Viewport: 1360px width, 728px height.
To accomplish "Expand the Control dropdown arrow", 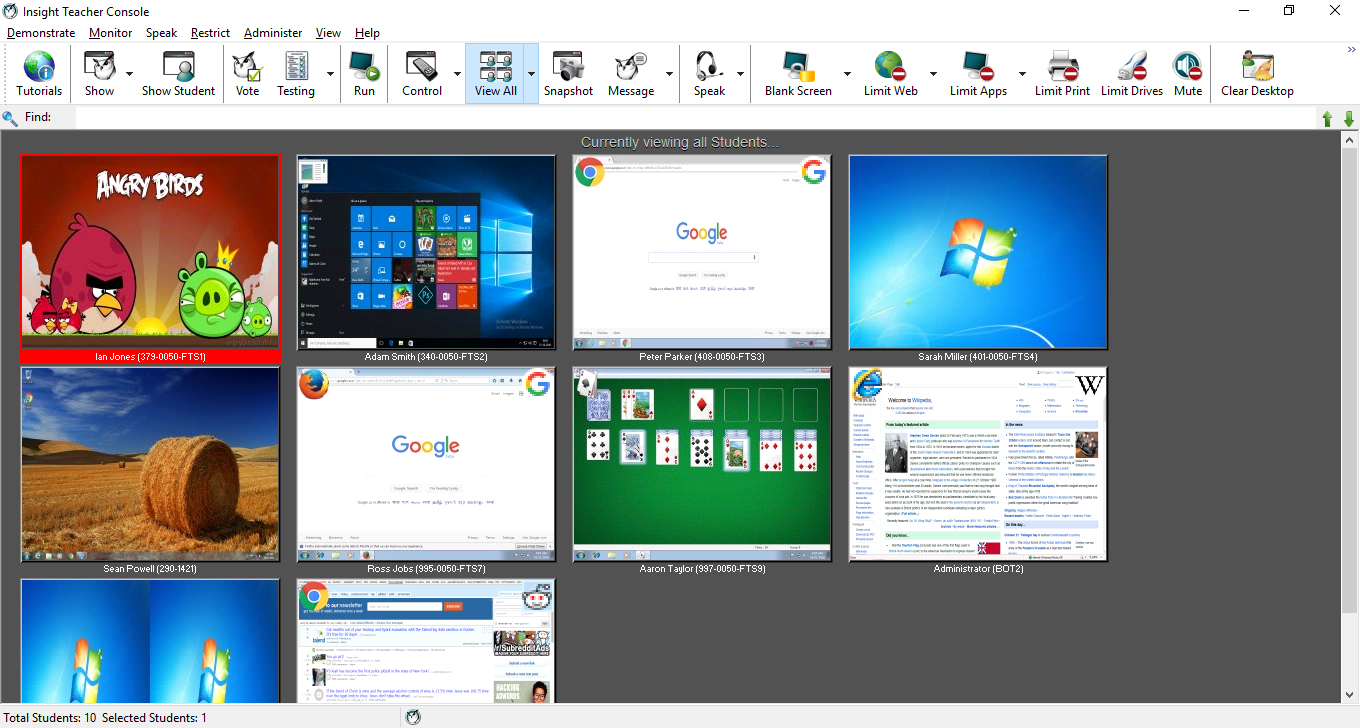I will pos(457,74).
